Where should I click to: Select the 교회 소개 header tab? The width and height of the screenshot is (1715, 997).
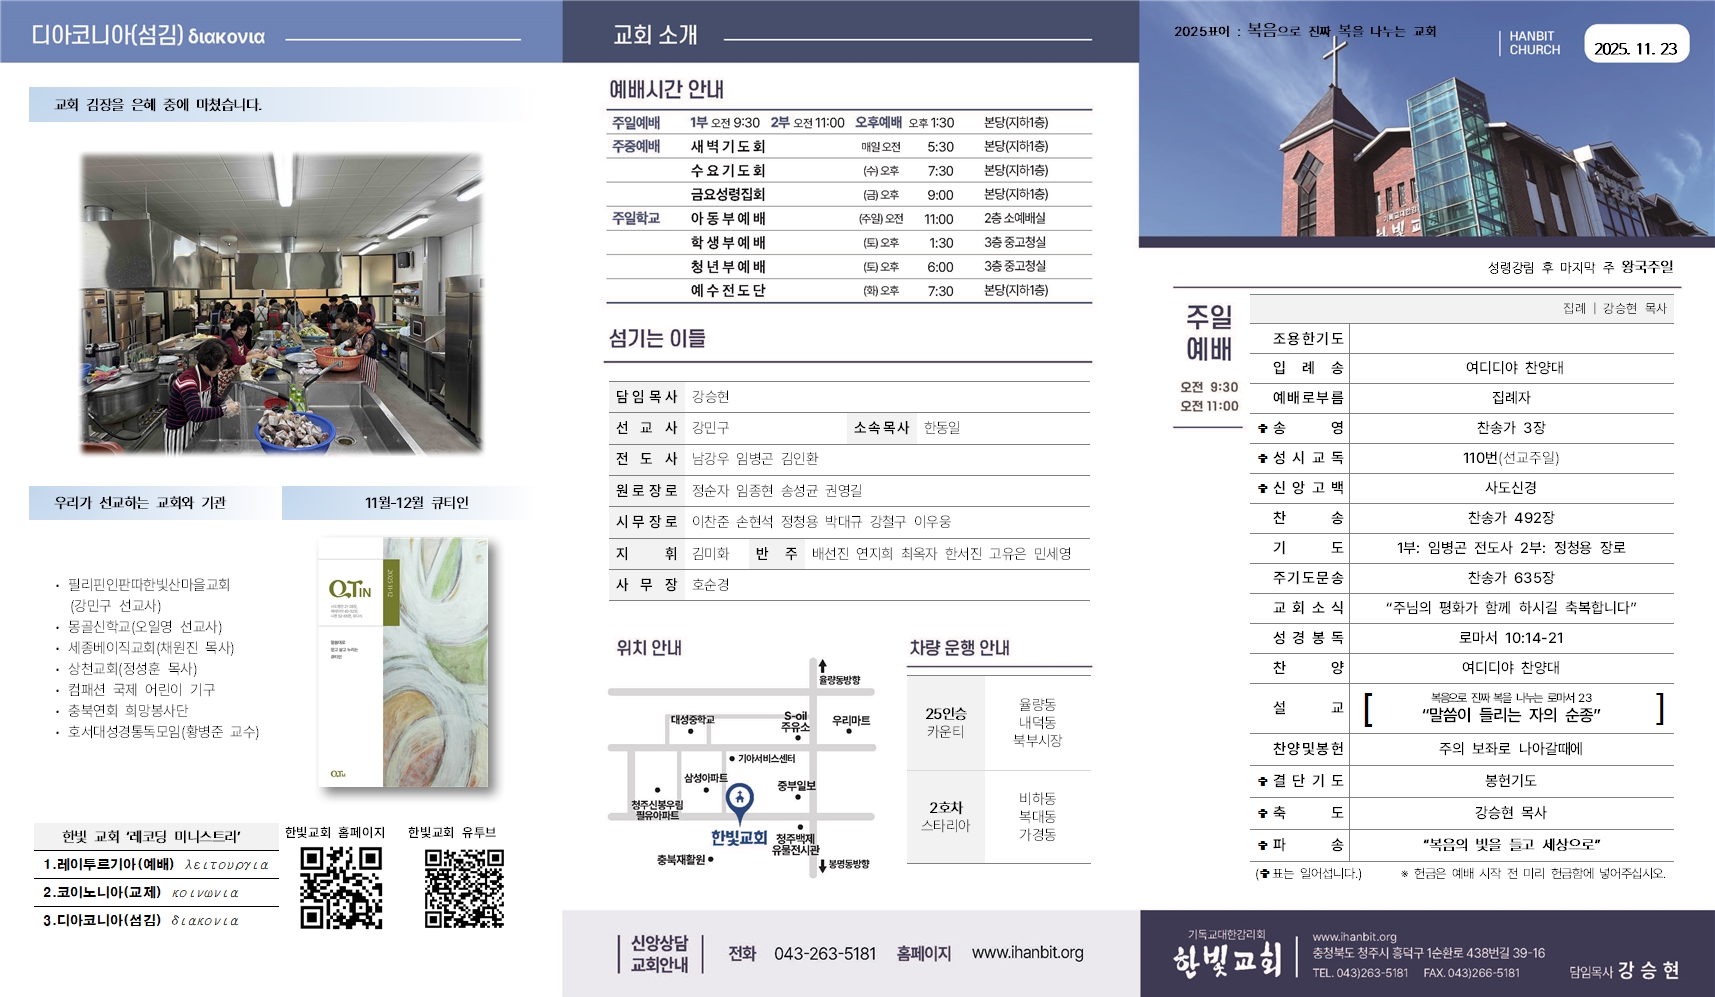[655, 35]
